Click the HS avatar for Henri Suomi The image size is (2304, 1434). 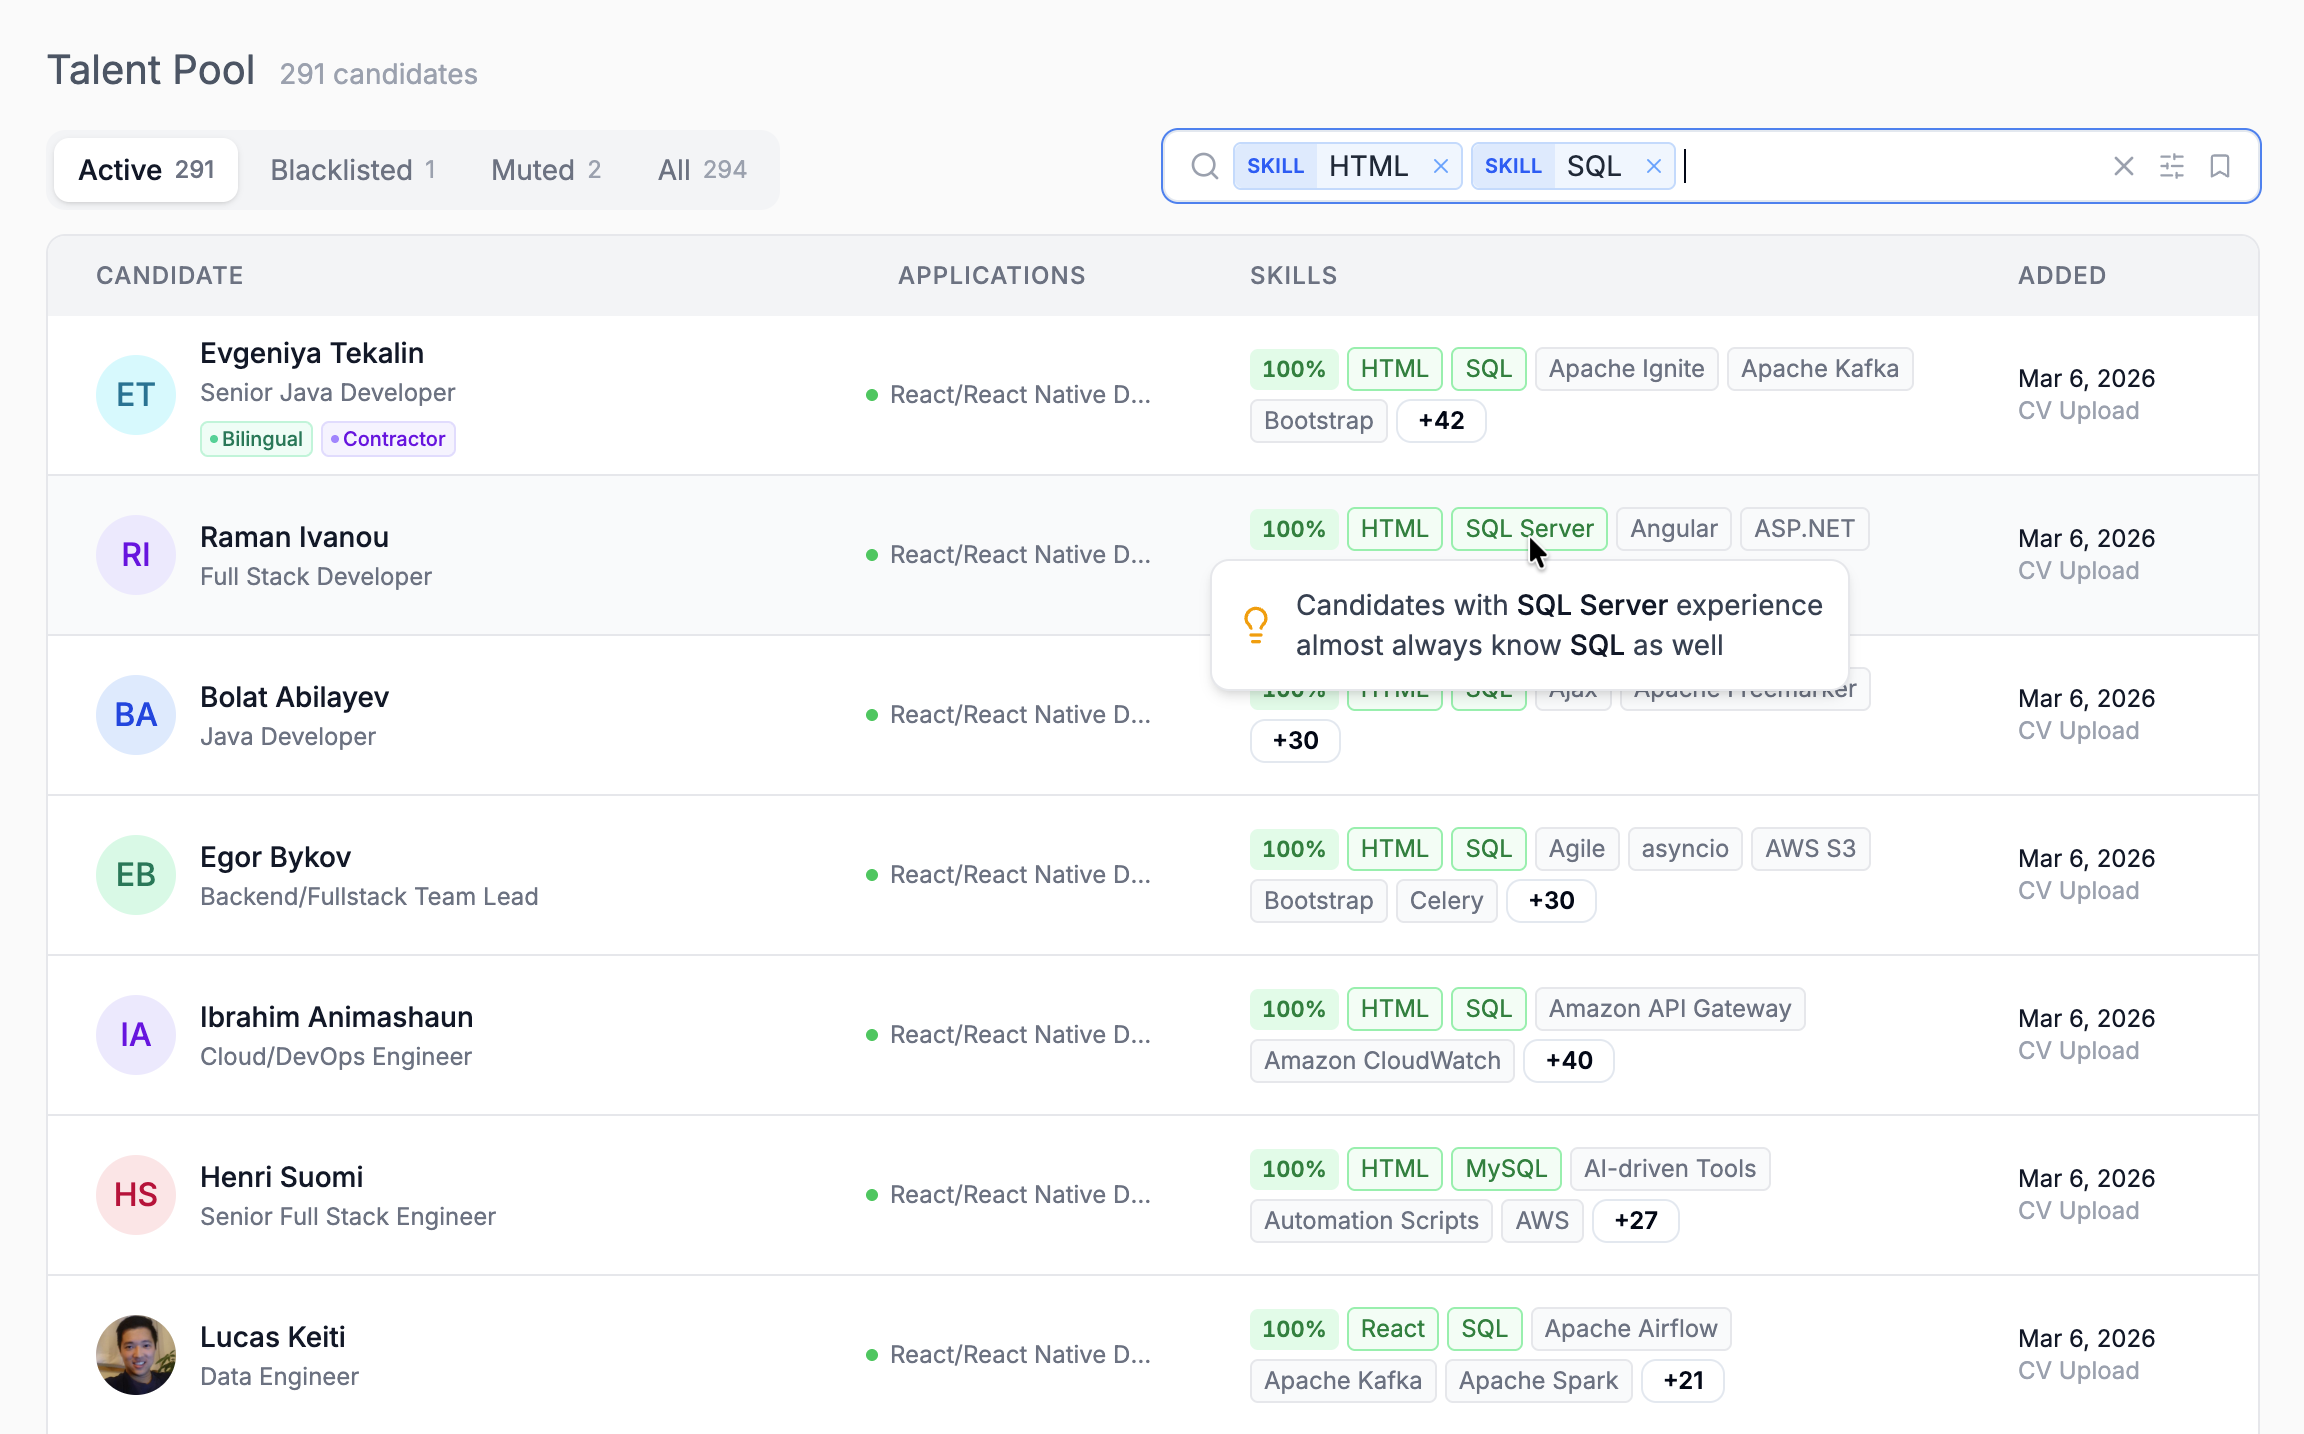[x=136, y=1194]
